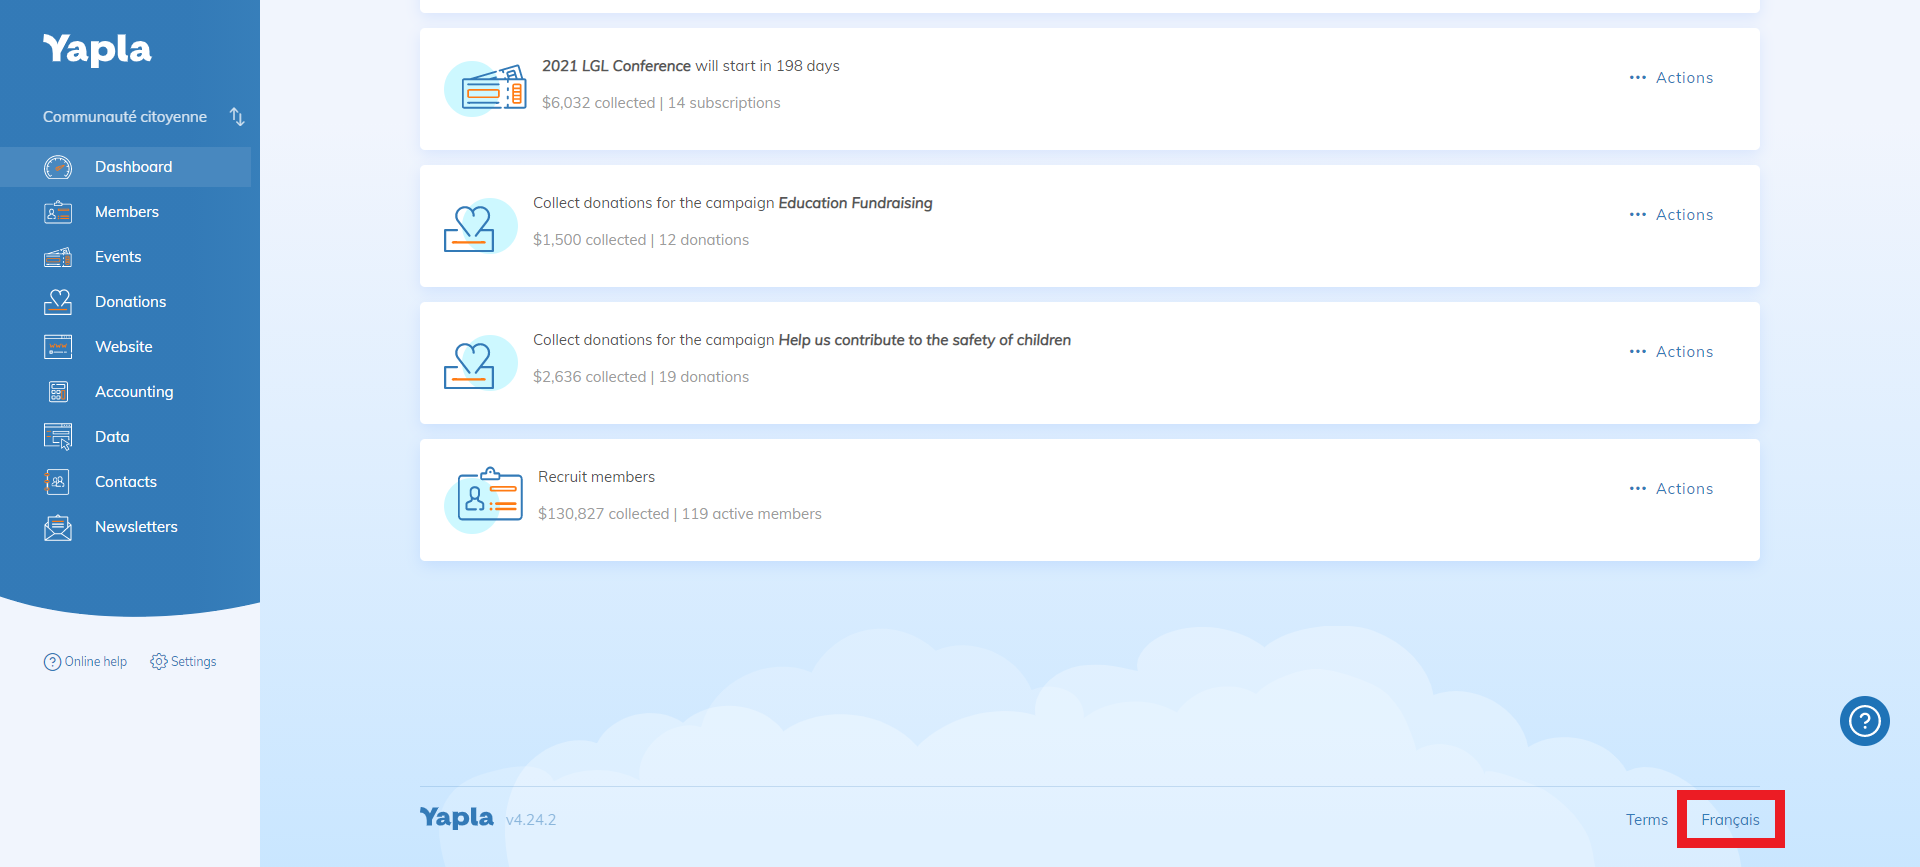
Task: Click the Newsletters envelope icon
Action: [58, 527]
